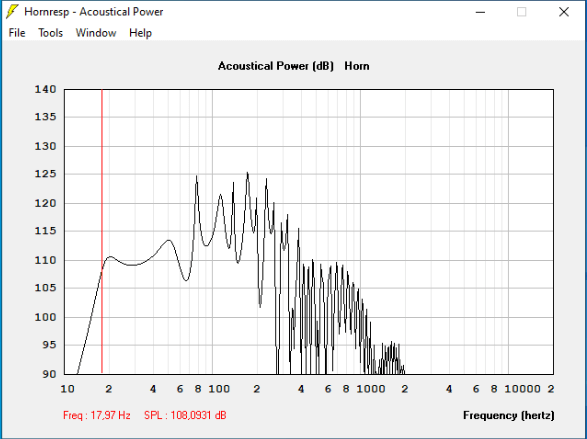The width and height of the screenshot is (587, 439).
Task: Minimize the Hornresp Acoustical Power window
Action: tap(480, 12)
